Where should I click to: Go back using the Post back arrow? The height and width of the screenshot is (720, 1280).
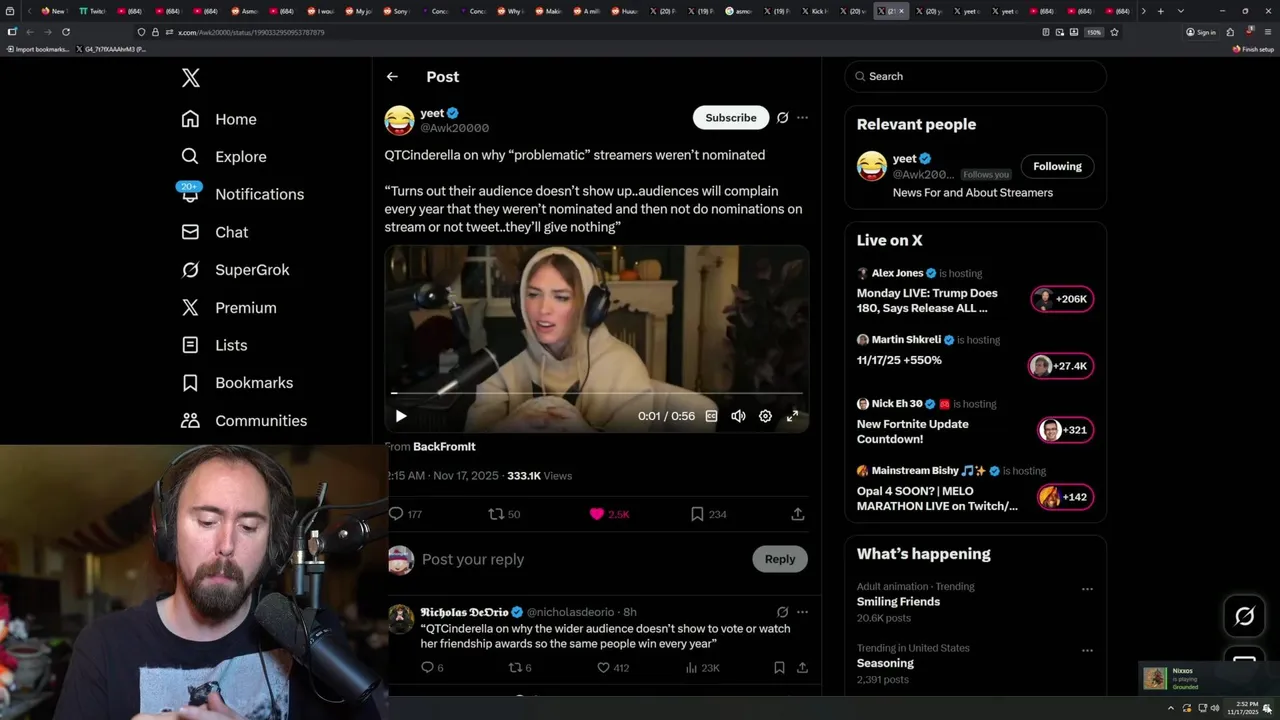click(392, 77)
